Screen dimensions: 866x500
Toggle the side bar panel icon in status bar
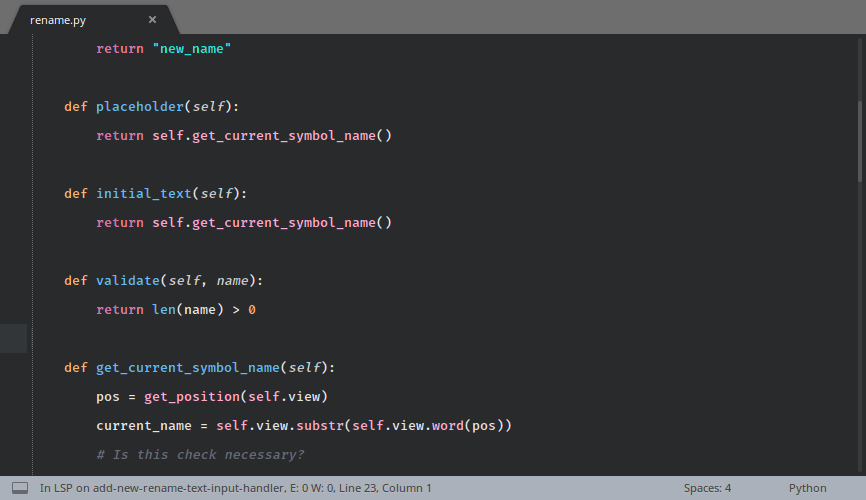20,488
